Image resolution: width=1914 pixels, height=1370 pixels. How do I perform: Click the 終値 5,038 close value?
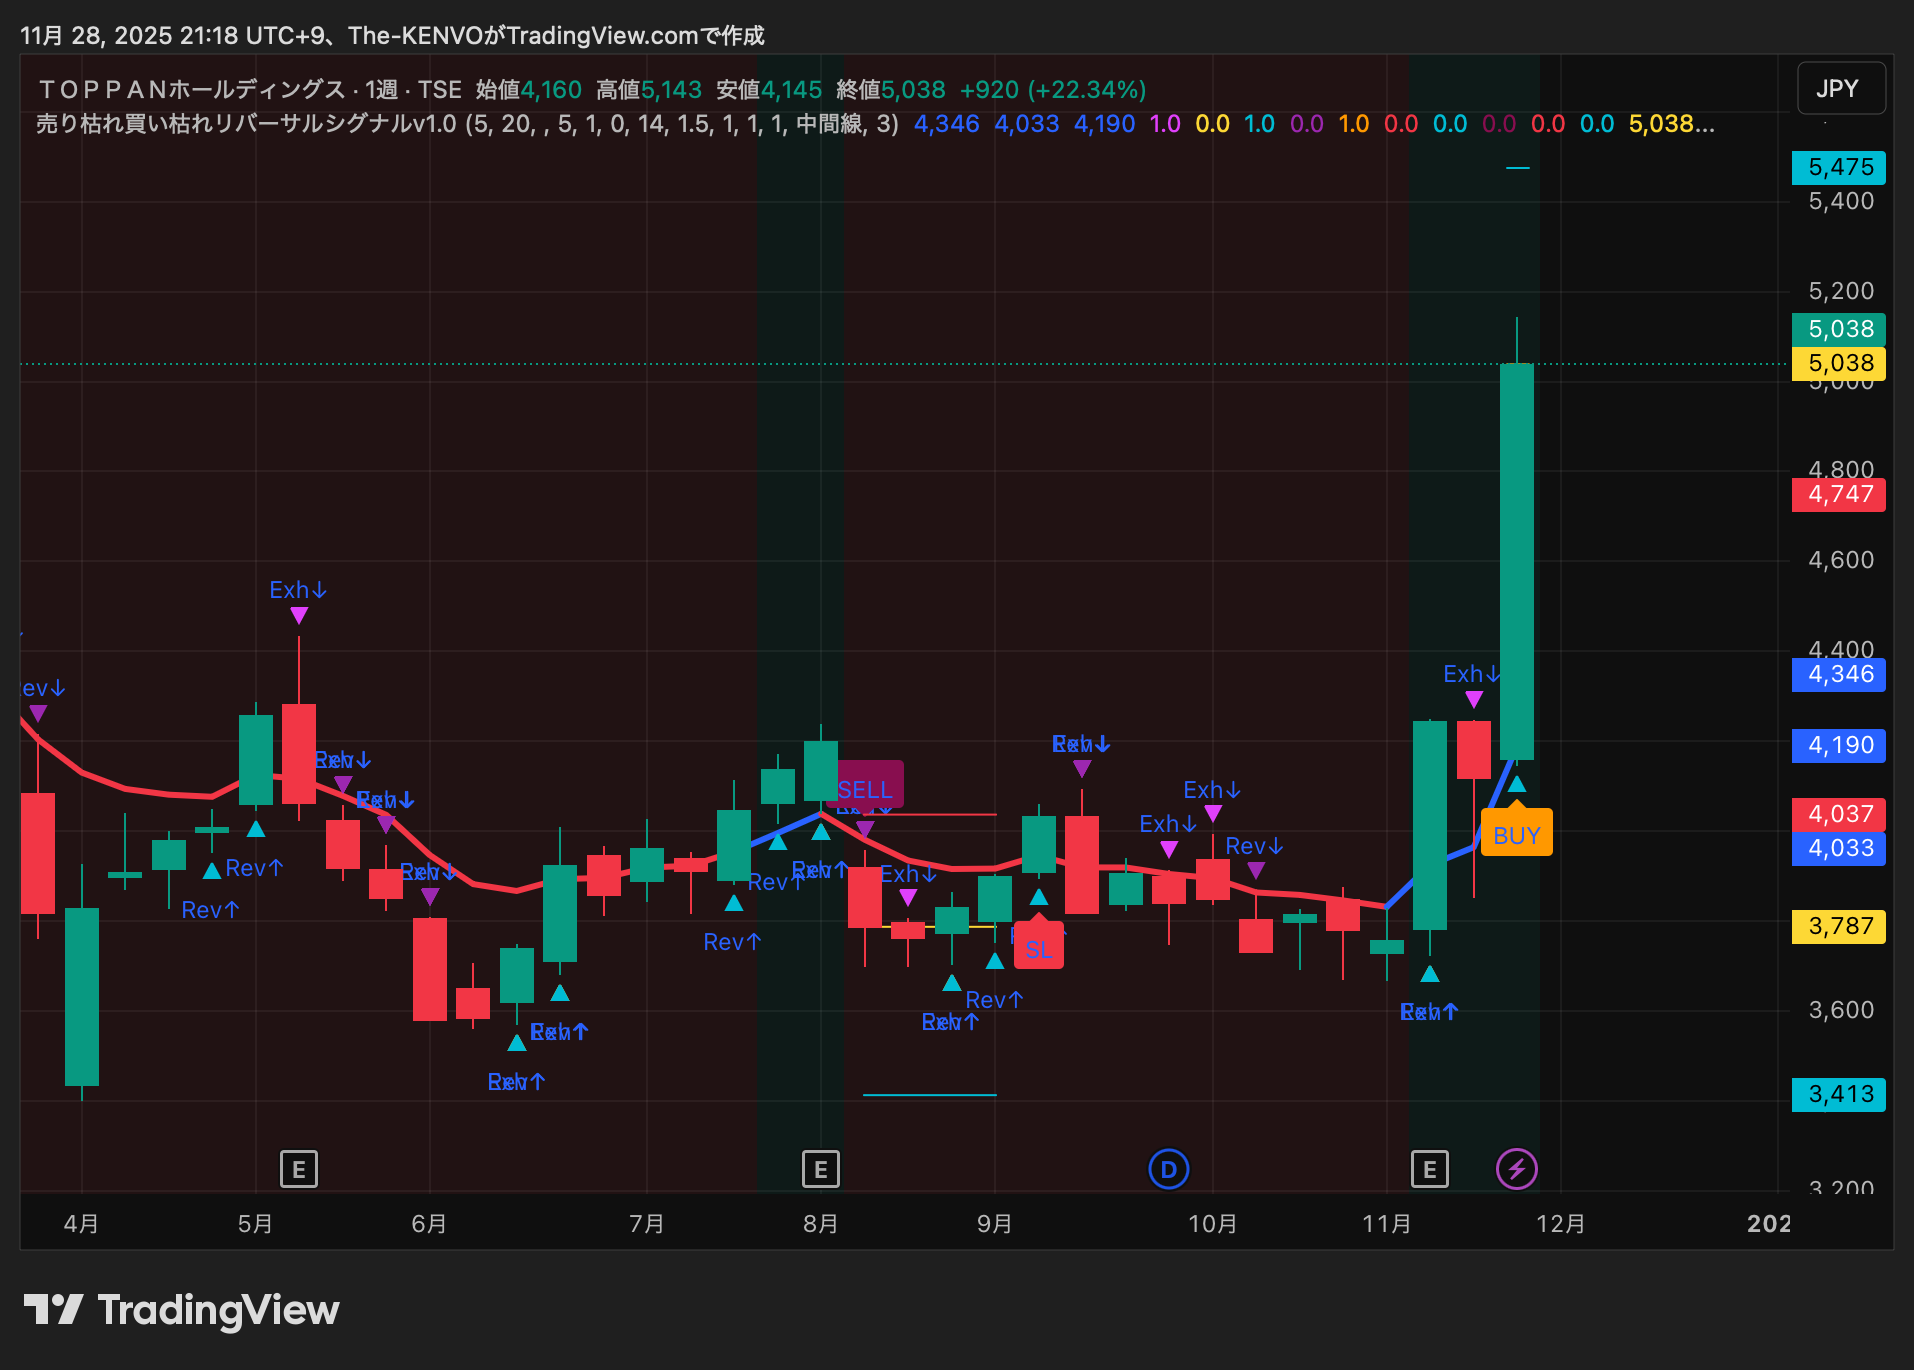(x=890, y=90)
